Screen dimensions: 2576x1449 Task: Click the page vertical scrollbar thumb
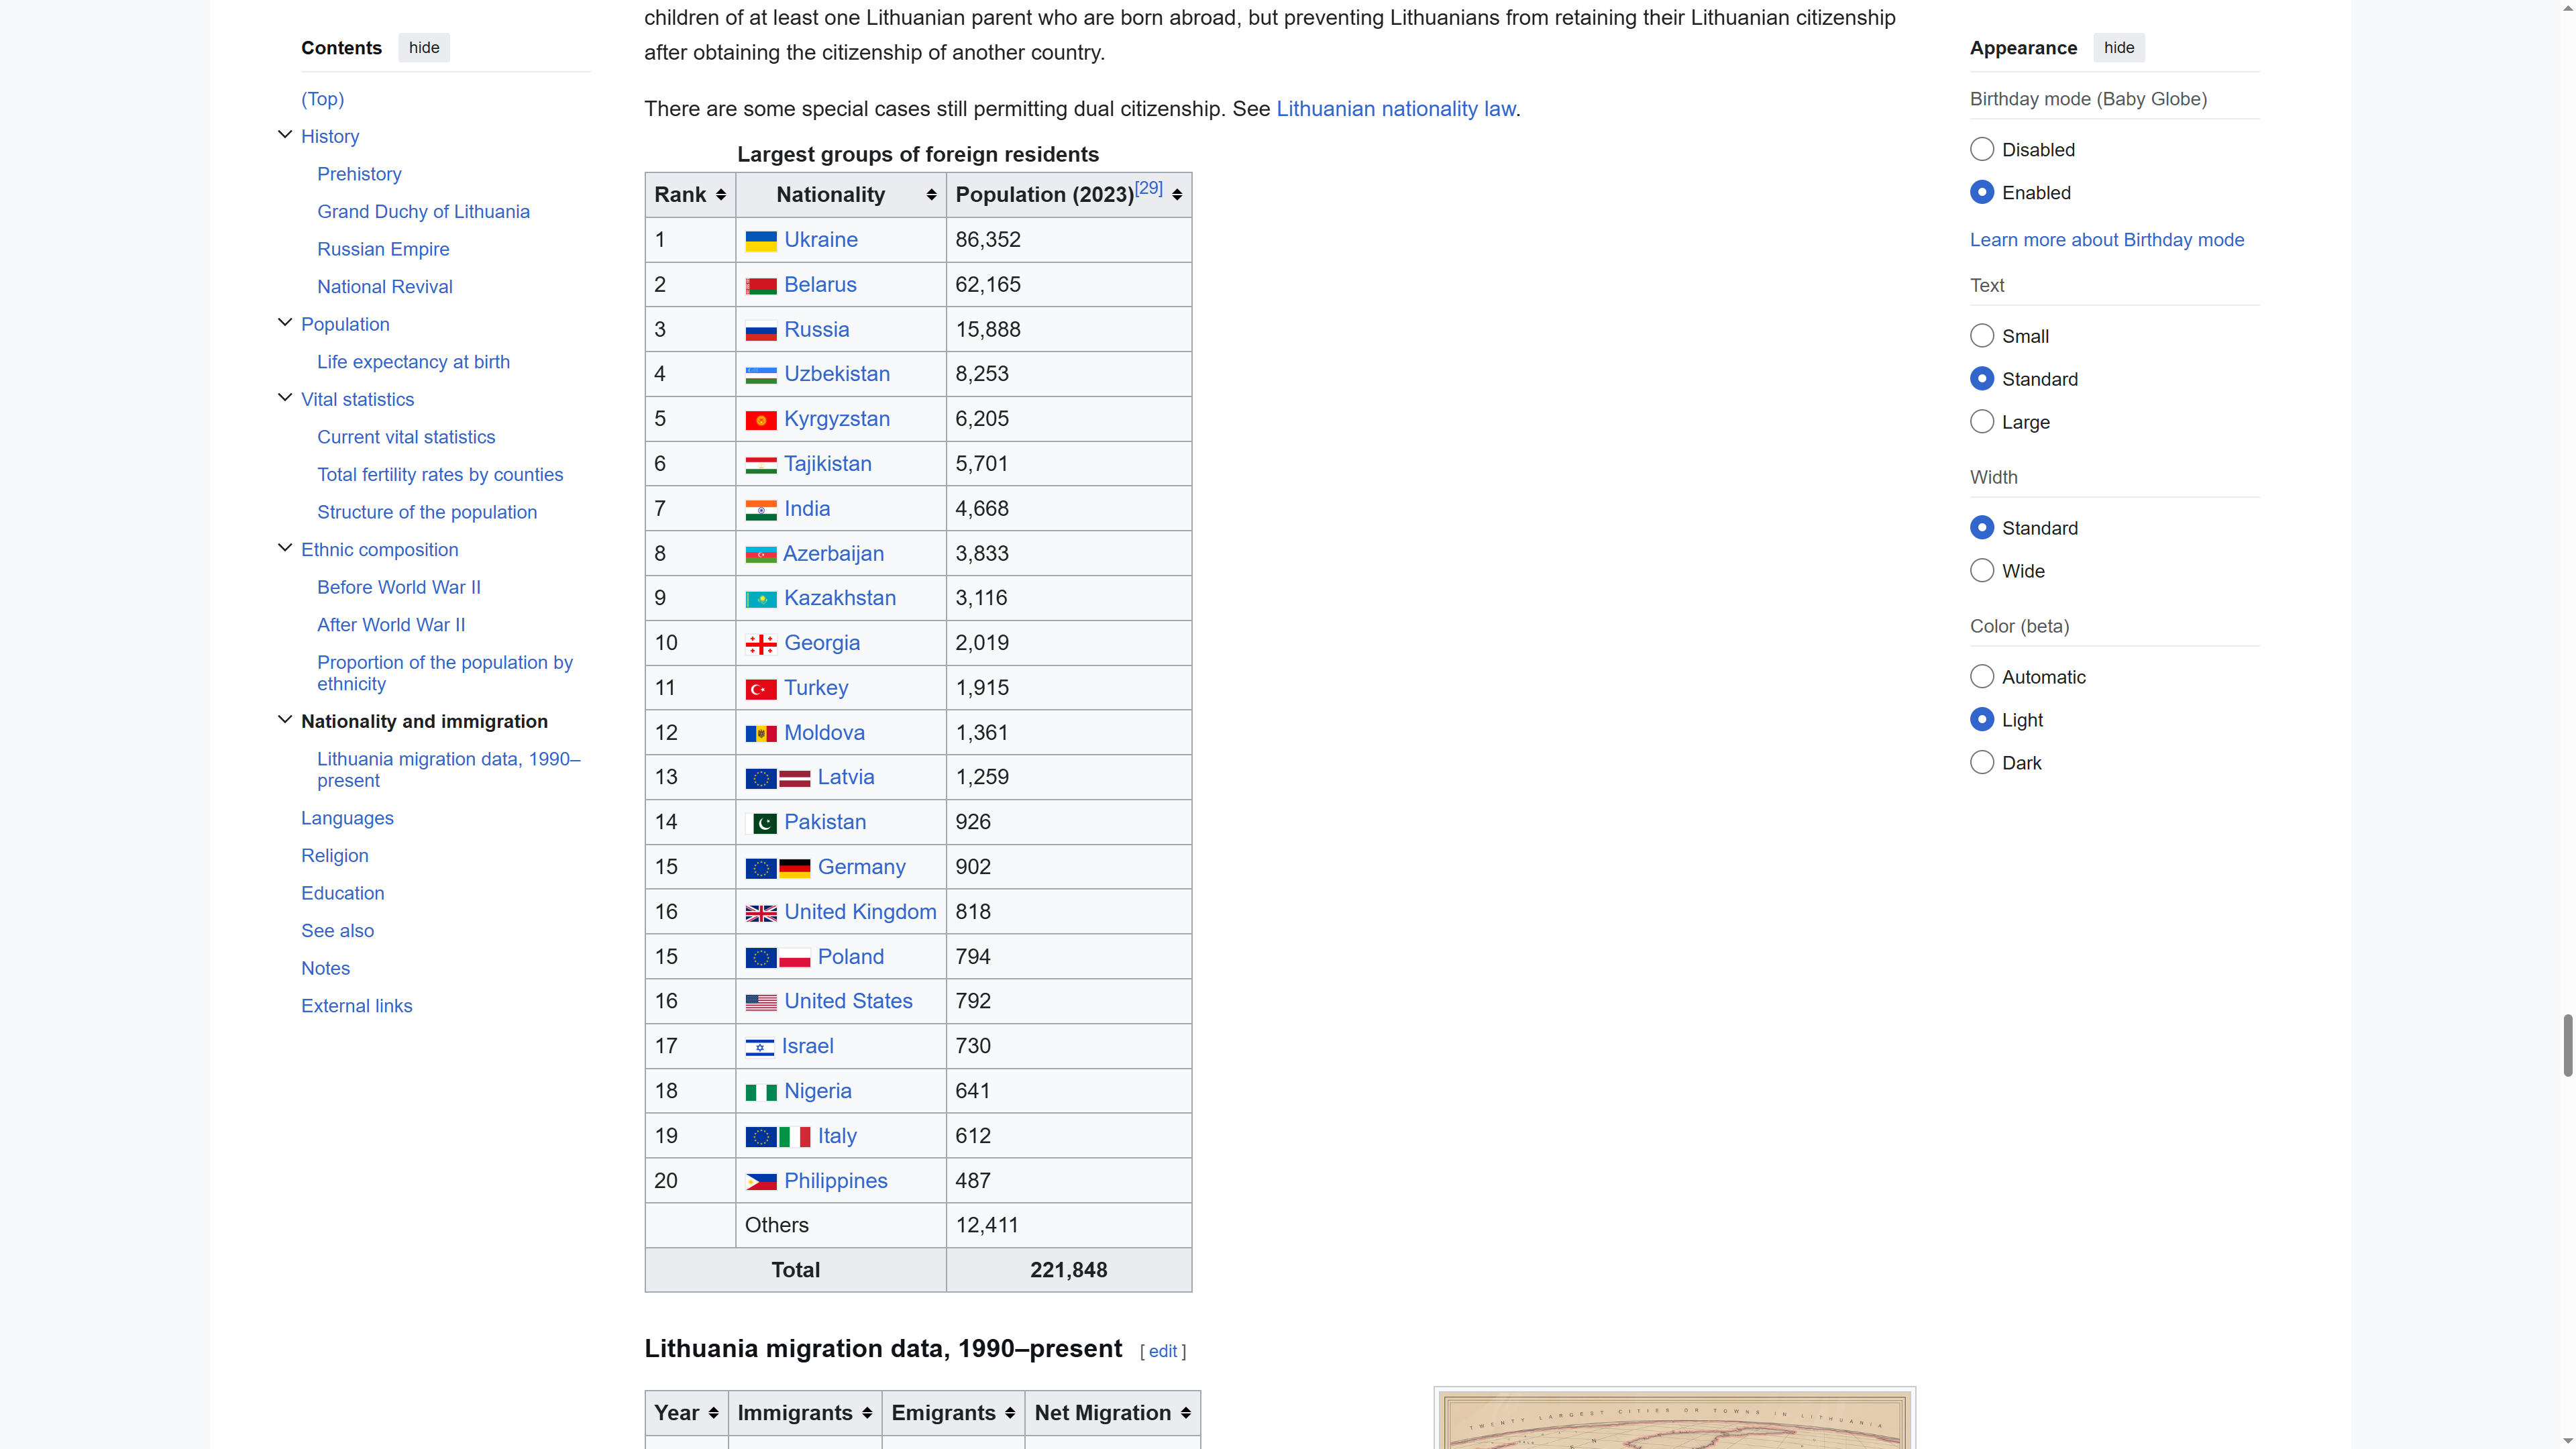pyautogui.click(x=2567, y=1045)
